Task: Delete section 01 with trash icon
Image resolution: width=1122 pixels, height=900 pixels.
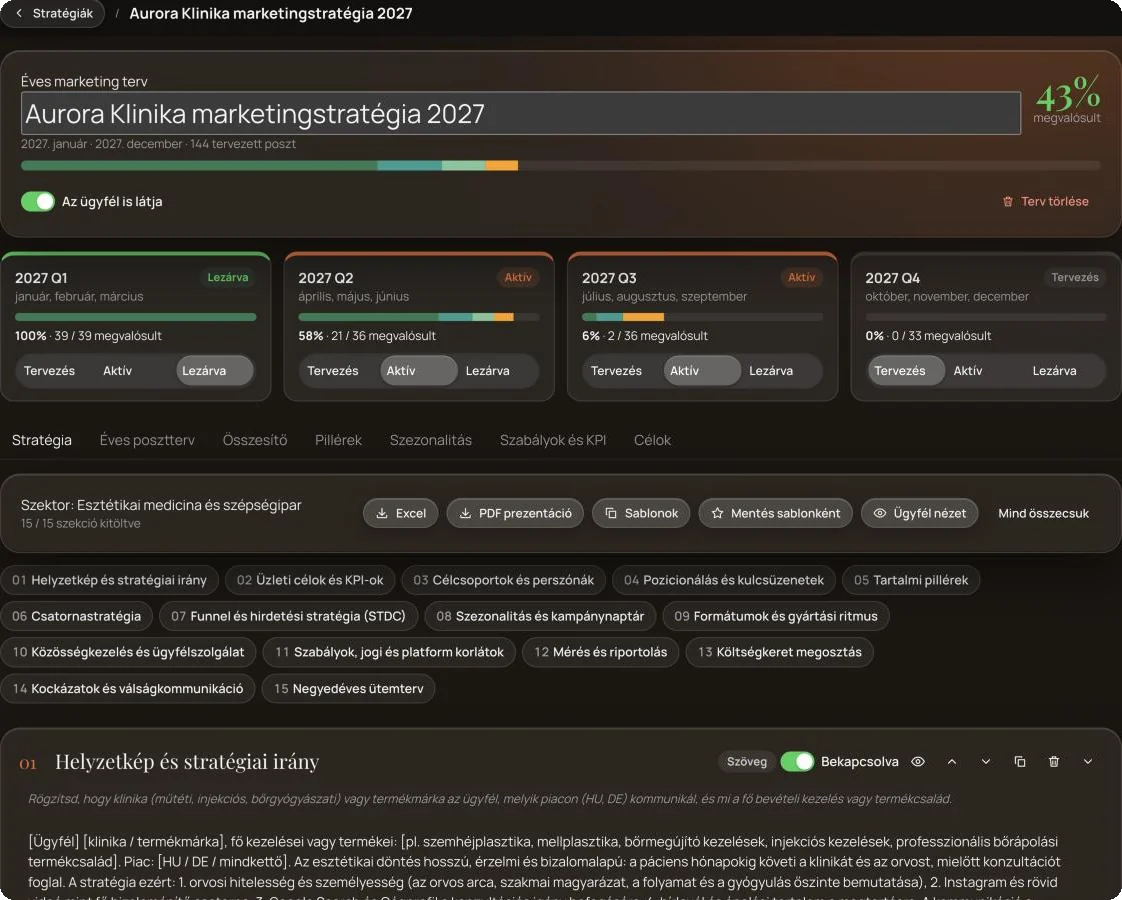Action: click(1054, 762)
